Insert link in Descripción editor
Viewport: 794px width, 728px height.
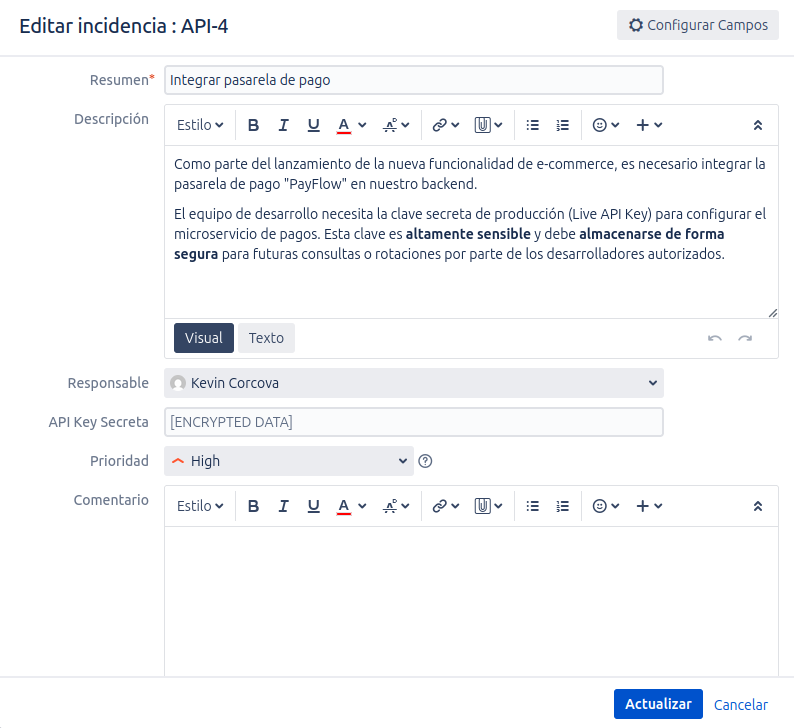pyautogui.click(x=446, y=125)
